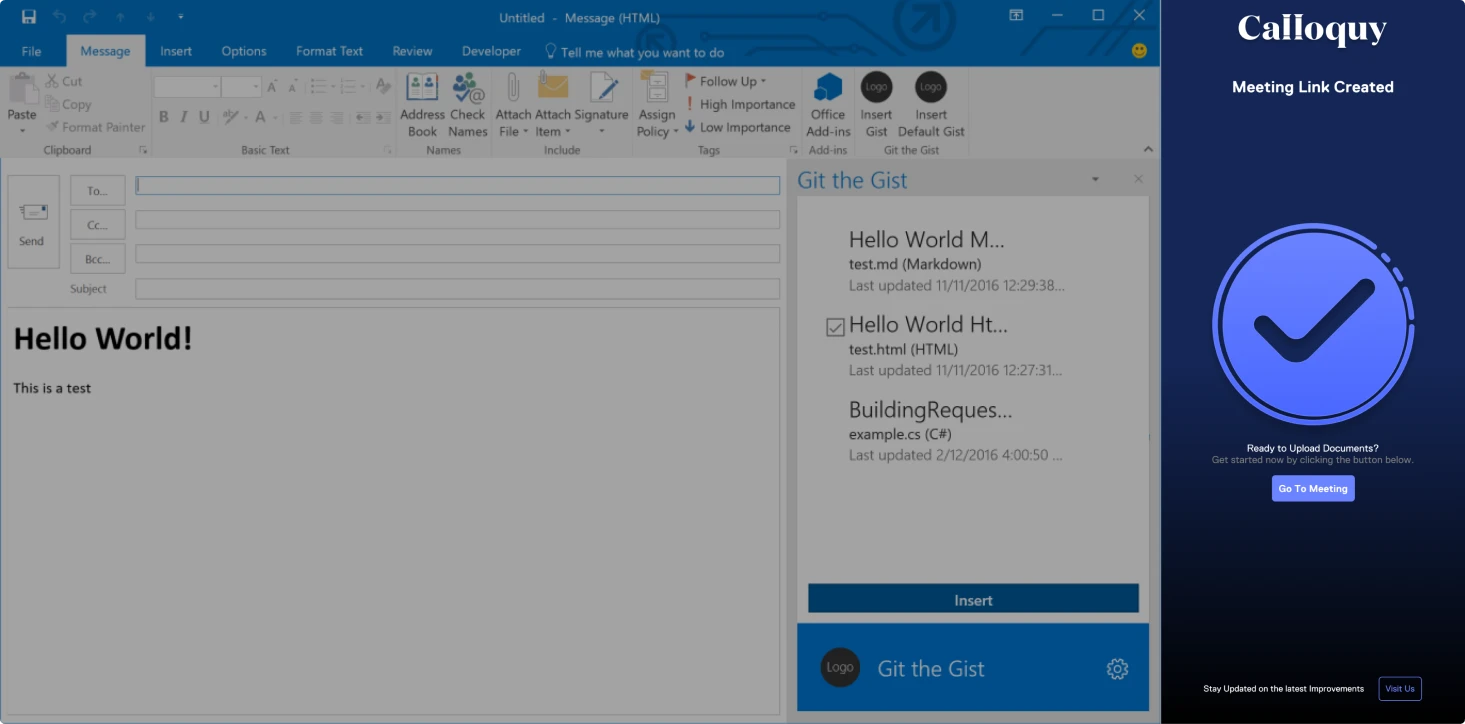Expand the Paste options arrow

(x=22, y=130)
